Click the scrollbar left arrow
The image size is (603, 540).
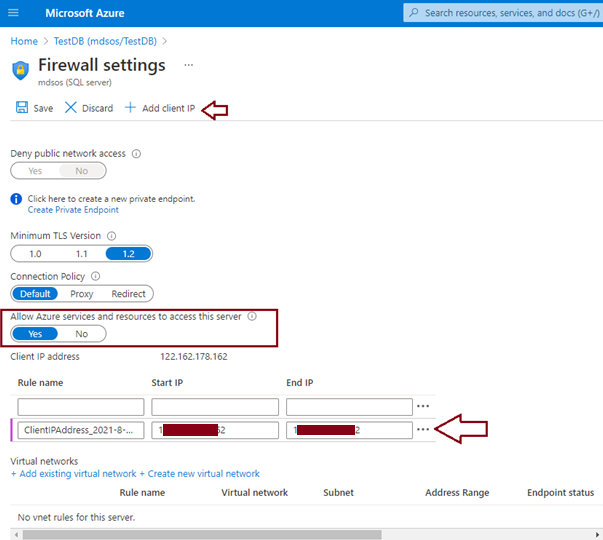(16, 535)
